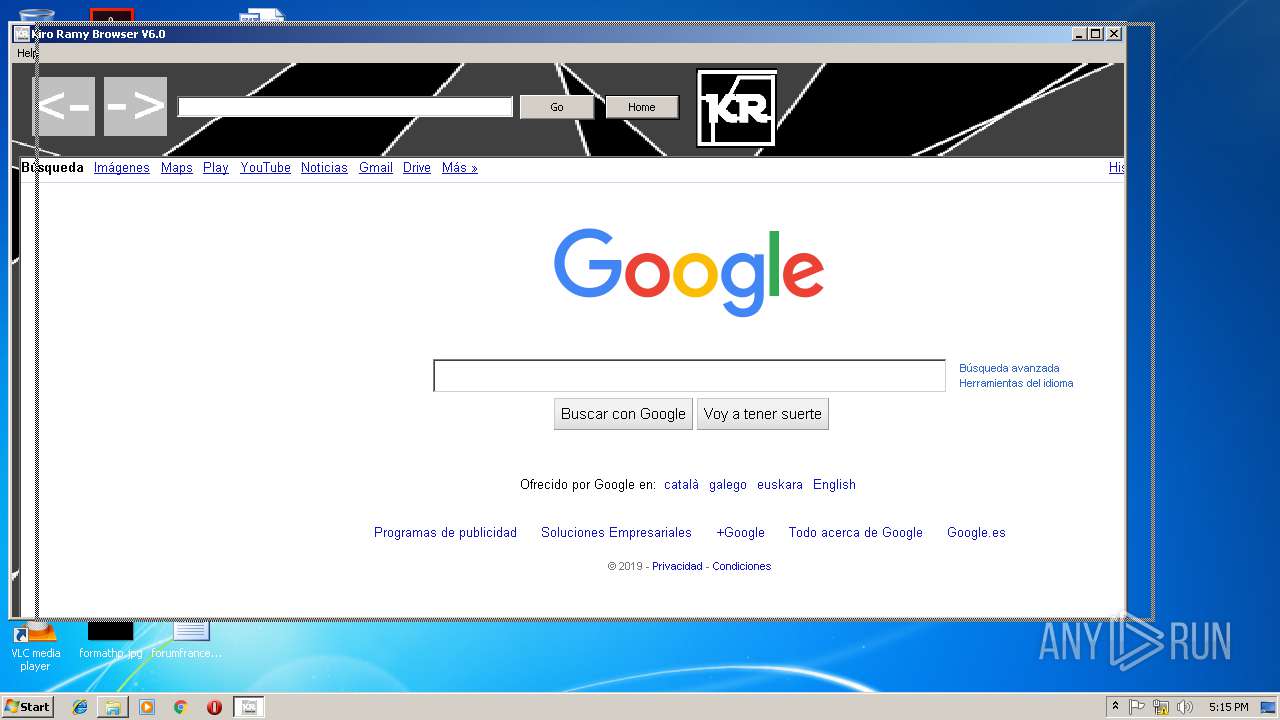Open Opera browser from the taskbar
The image size is (1280, 720).
tap(214, 707)
